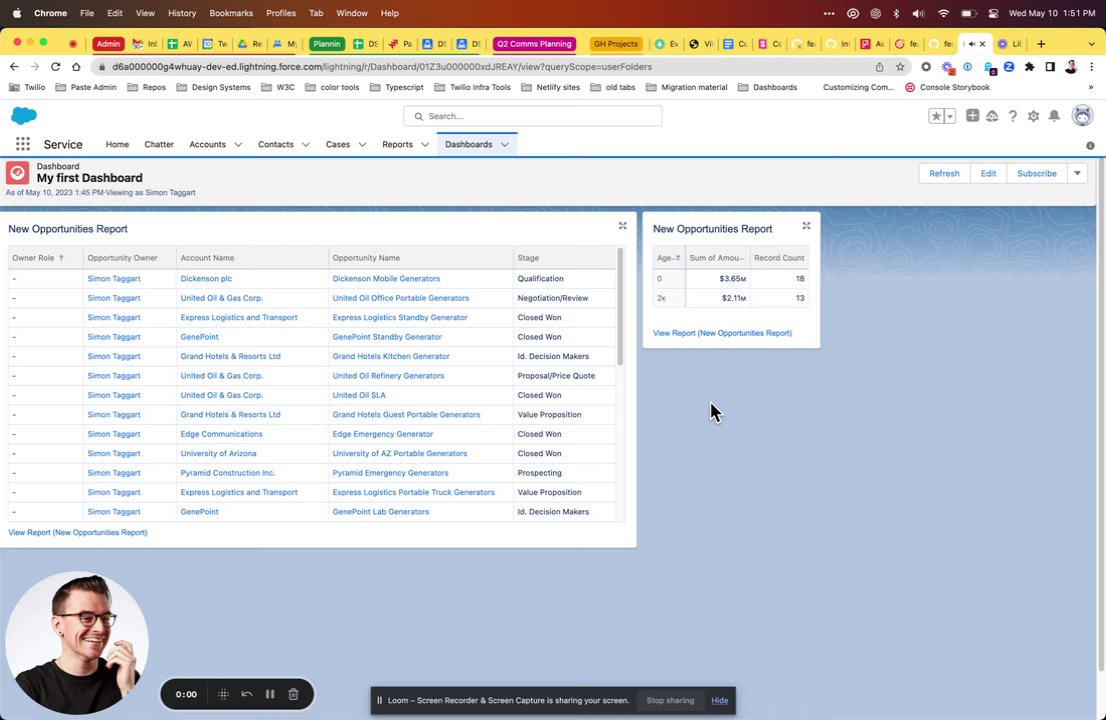Click the Salesforce cloud logo
Screen dimensions: 1106x720
click(x=24, y=116)
